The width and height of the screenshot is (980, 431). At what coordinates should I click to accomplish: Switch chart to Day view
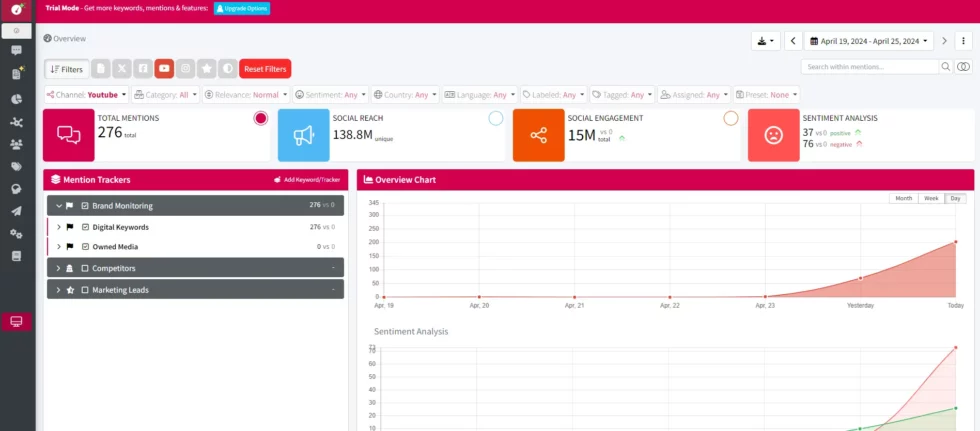tap(956, 198)
